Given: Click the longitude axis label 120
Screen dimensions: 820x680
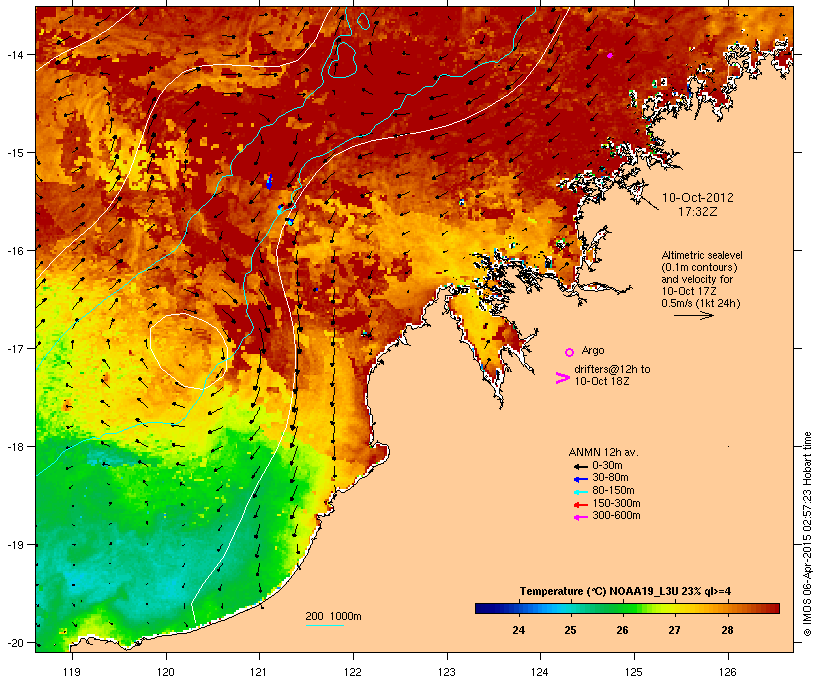Looking at the screenshot, I should click(166, 672).
